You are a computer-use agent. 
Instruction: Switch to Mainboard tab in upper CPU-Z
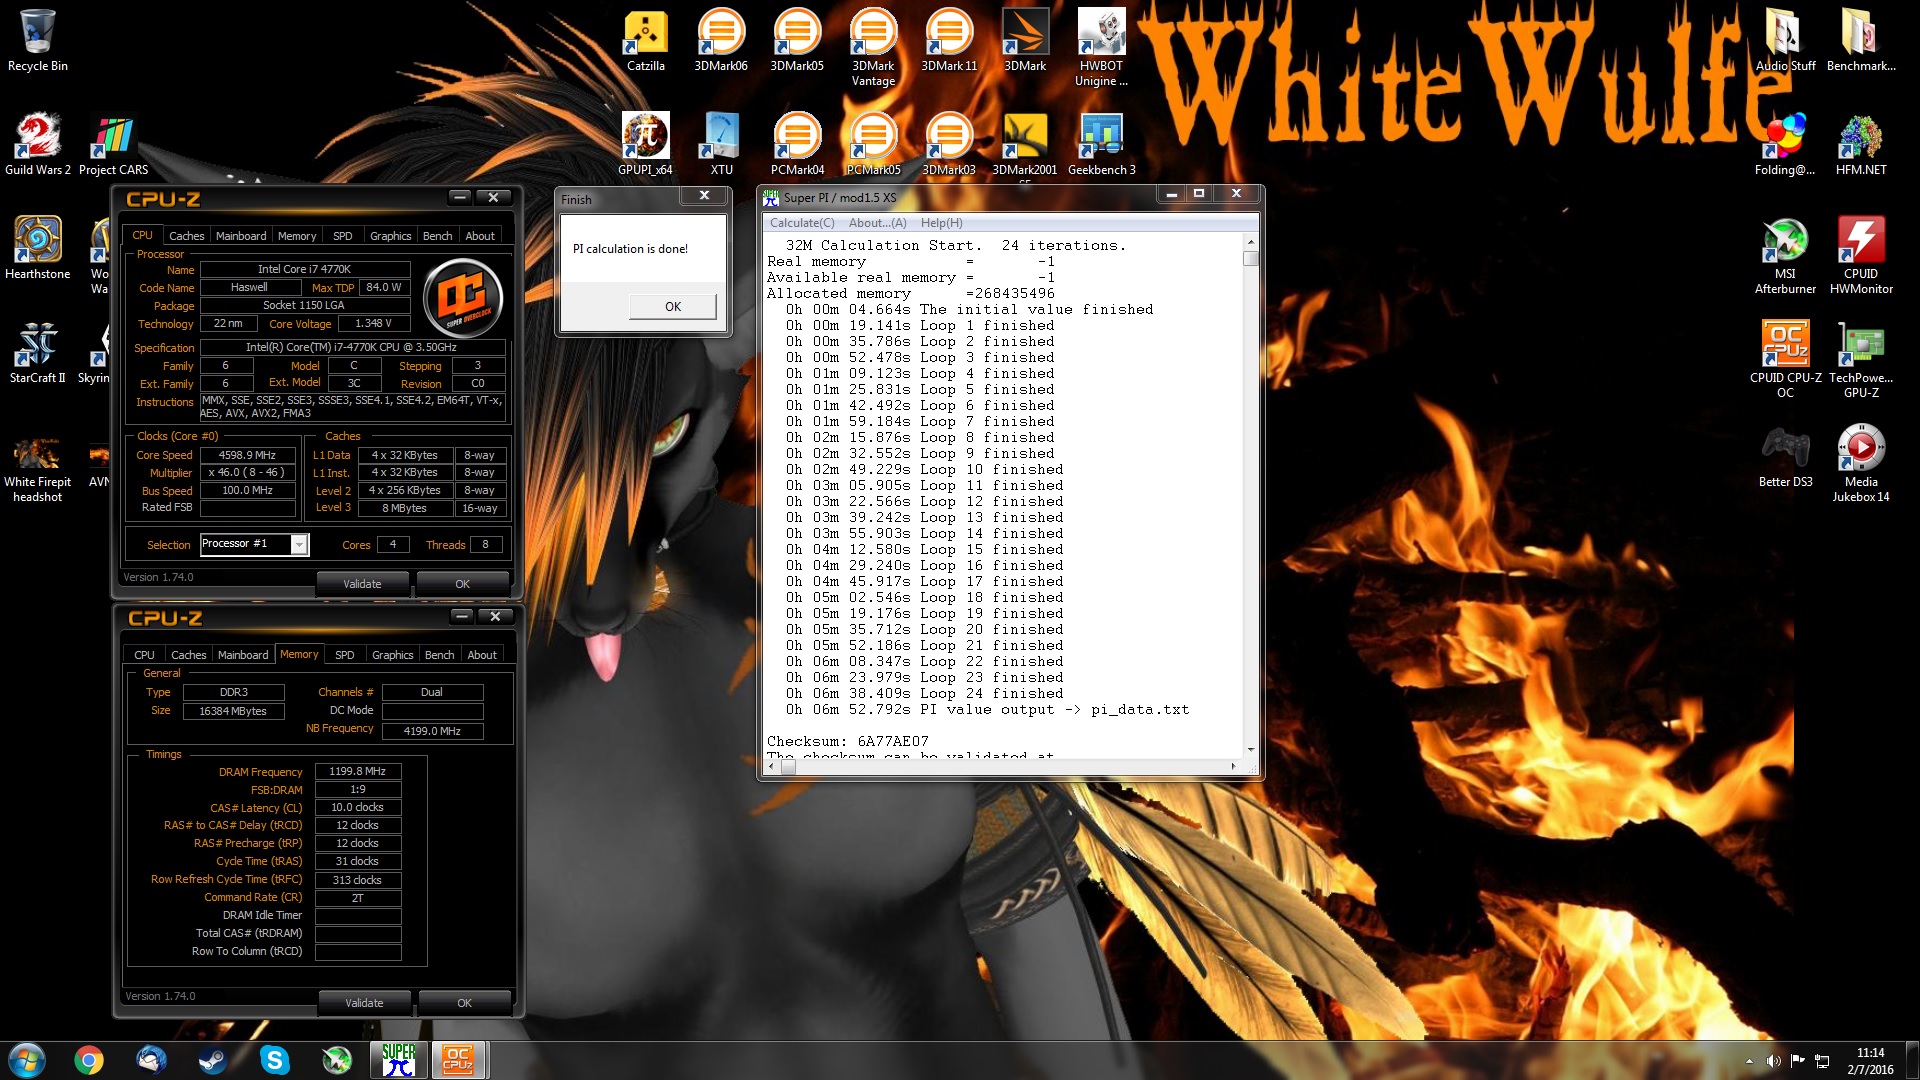point(241,236)
